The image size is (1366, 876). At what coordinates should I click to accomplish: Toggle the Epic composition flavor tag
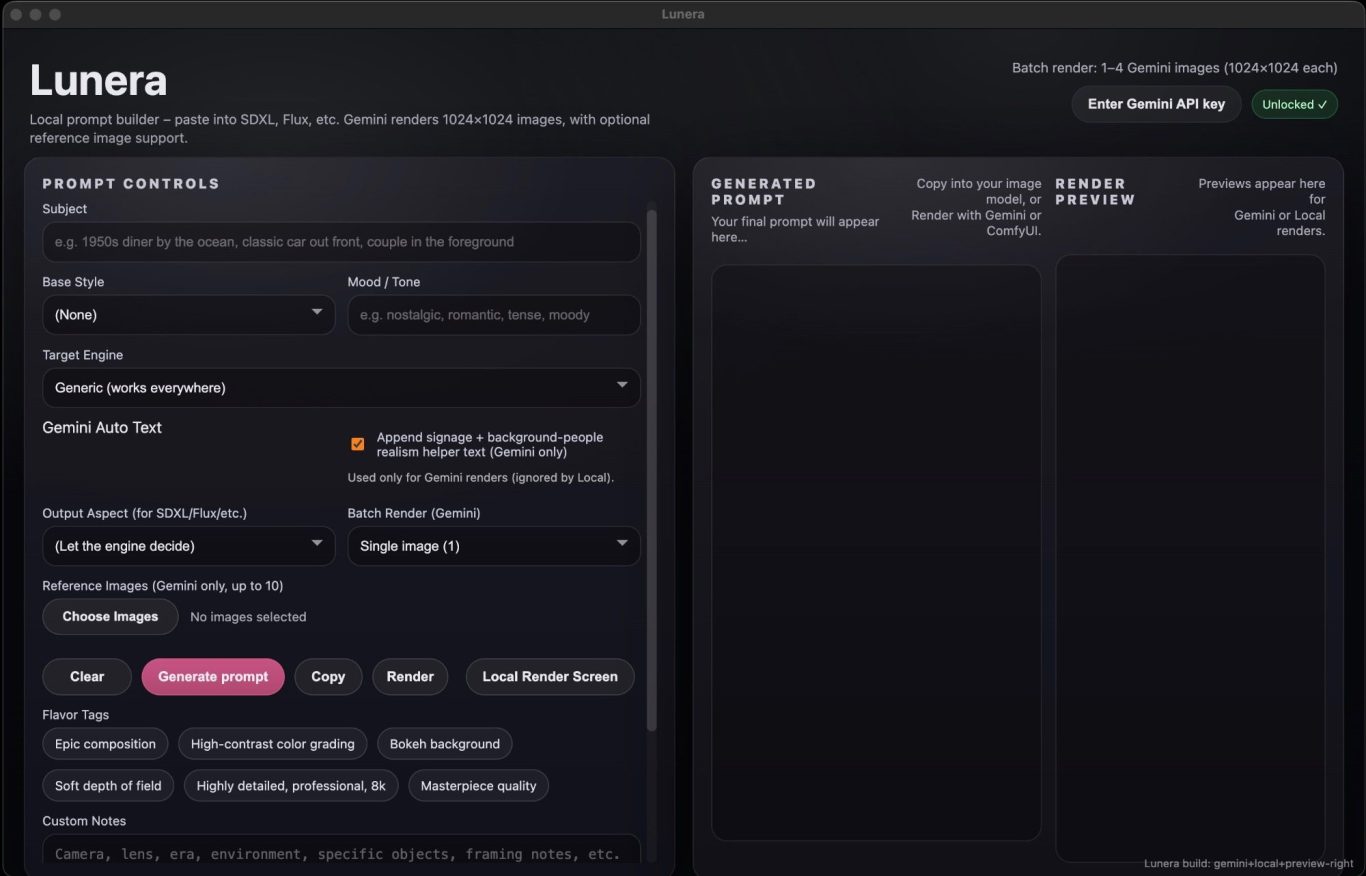point(105,744)
